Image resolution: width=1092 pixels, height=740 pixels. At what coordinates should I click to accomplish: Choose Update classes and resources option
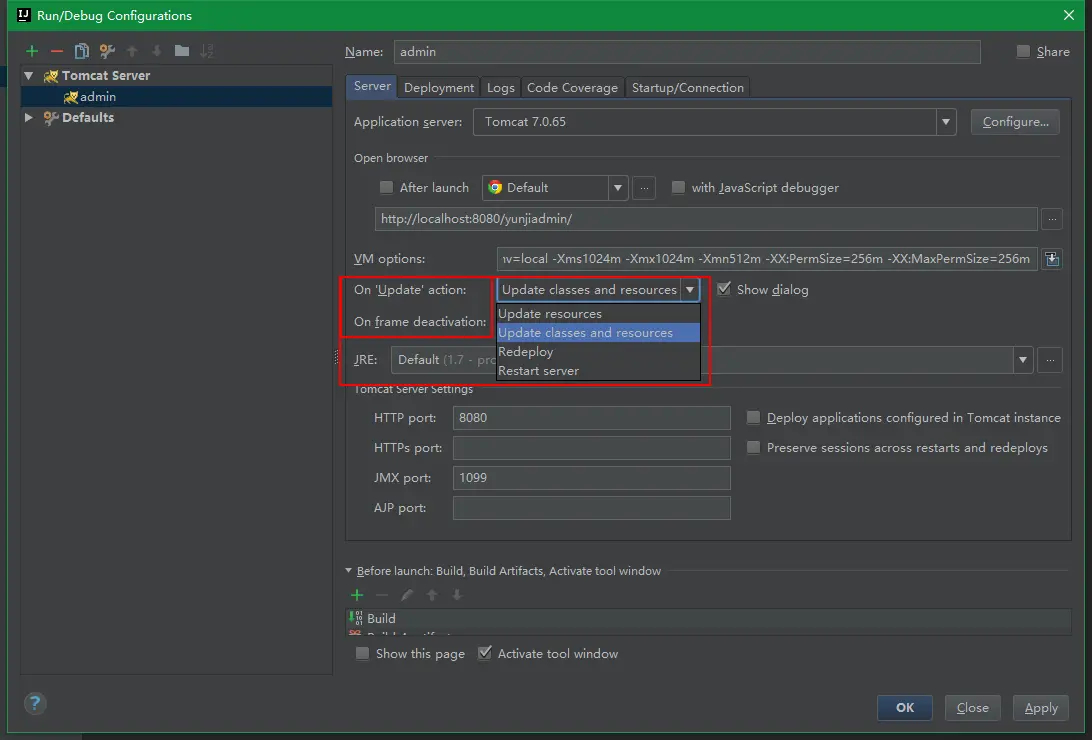point(598,333)
